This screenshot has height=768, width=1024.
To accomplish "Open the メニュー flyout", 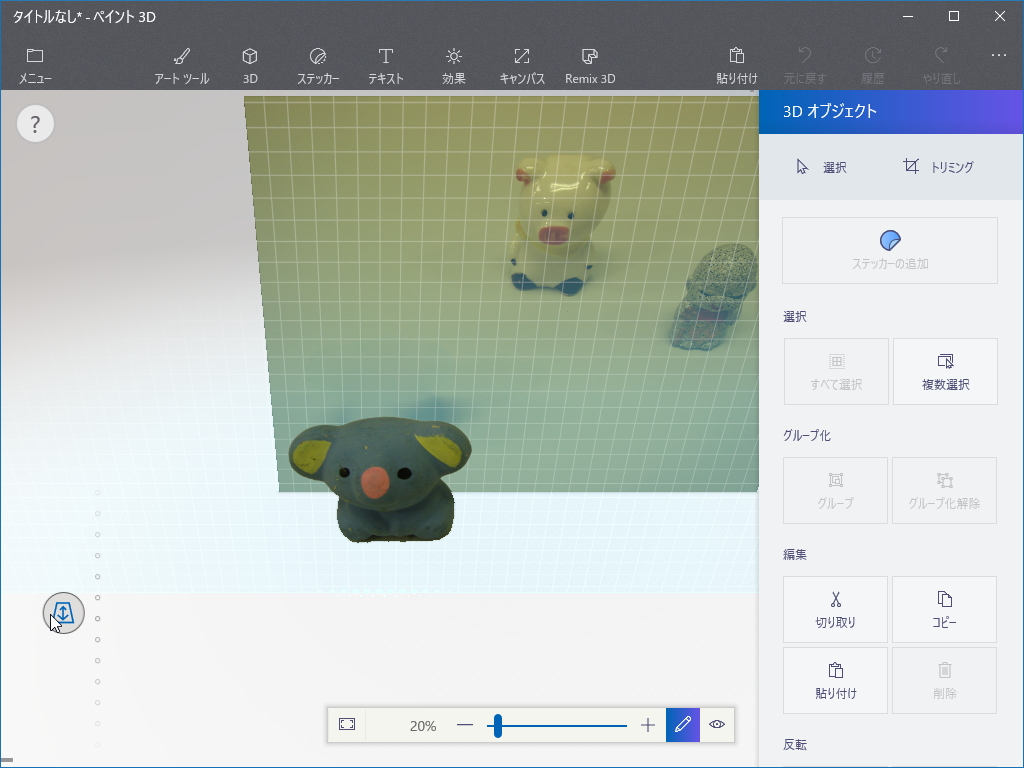I will pos(35,62).
